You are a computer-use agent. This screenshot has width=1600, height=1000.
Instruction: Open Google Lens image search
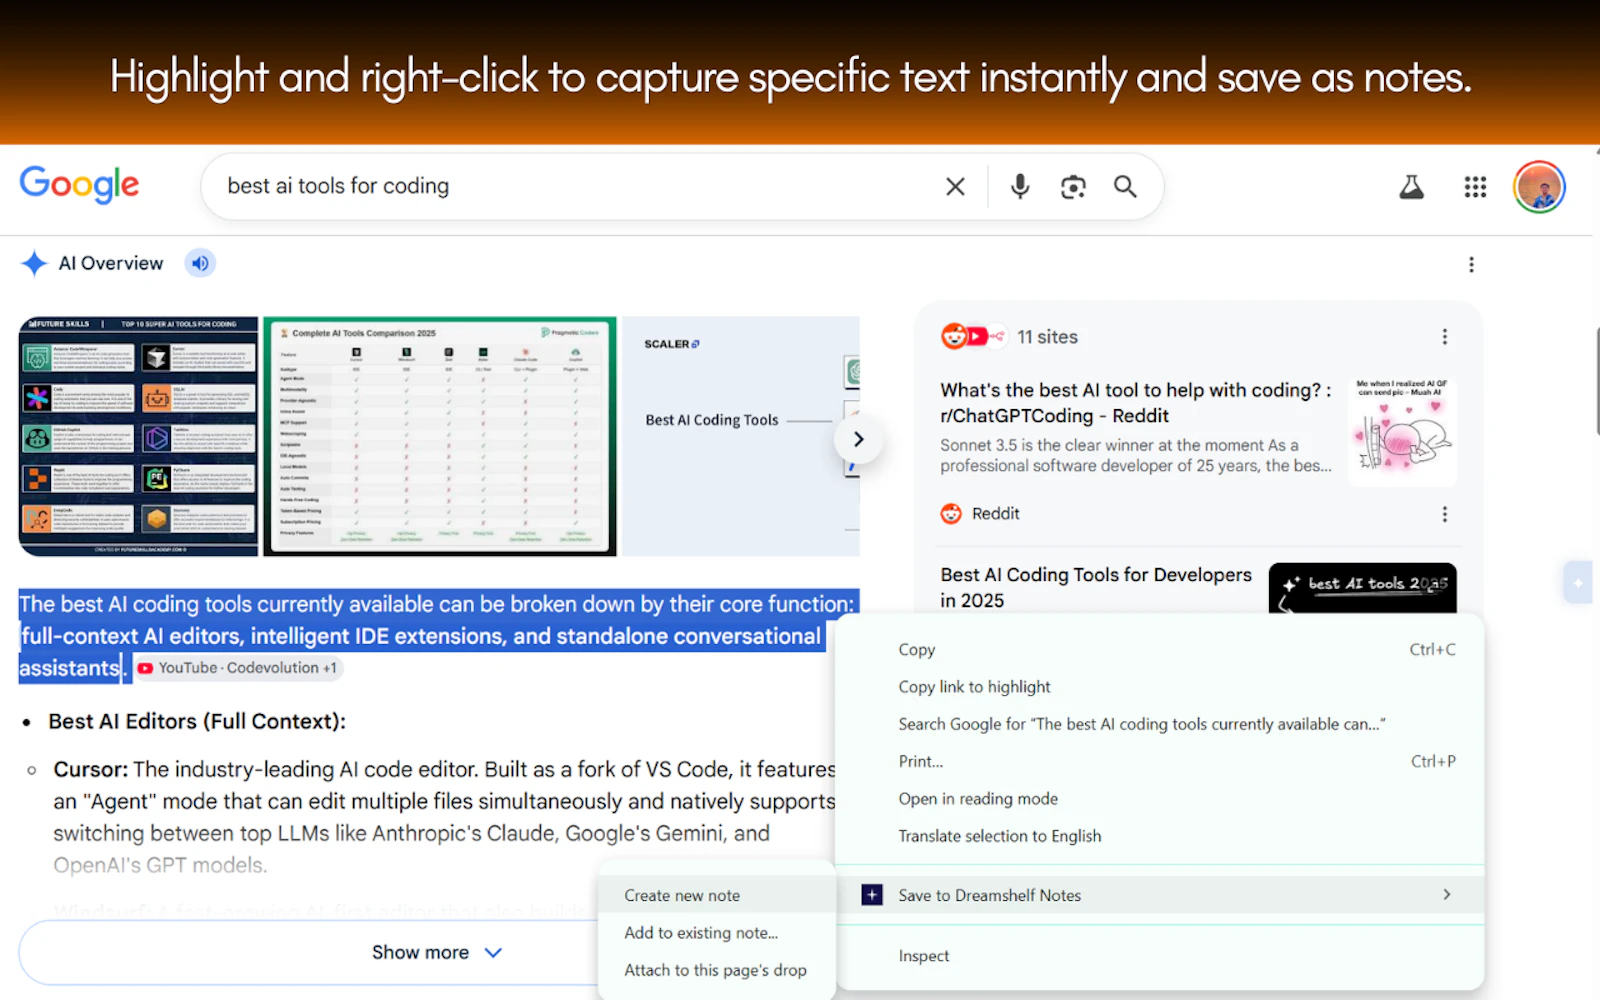pyautogui.click(x=1073, y=186)
